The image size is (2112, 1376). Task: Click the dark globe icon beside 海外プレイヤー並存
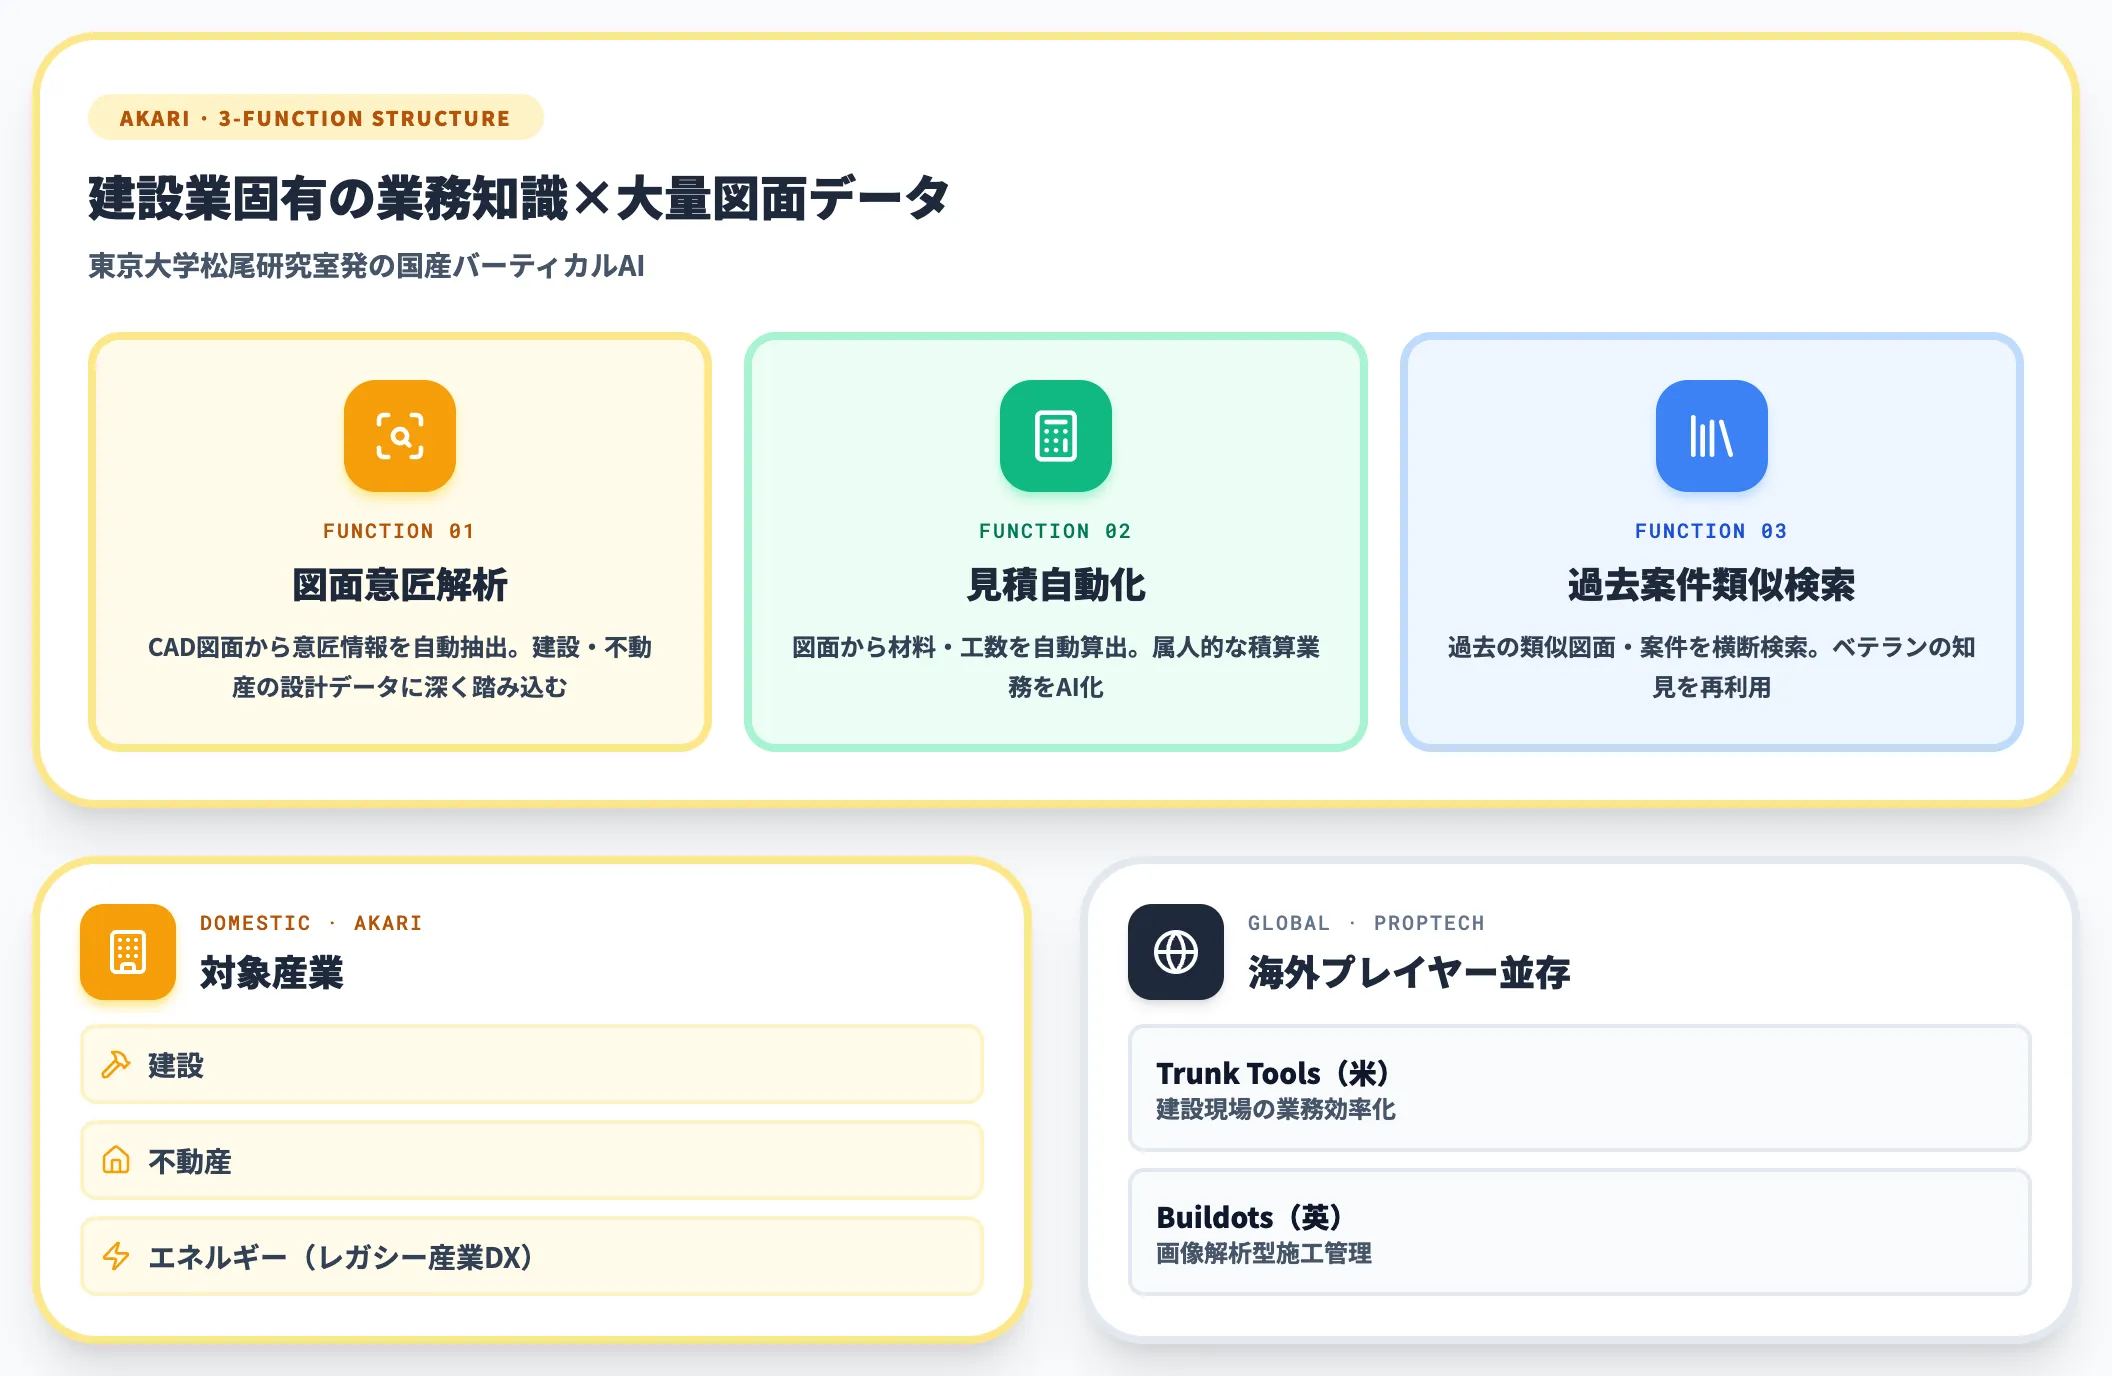click(x=1176, y=952)
